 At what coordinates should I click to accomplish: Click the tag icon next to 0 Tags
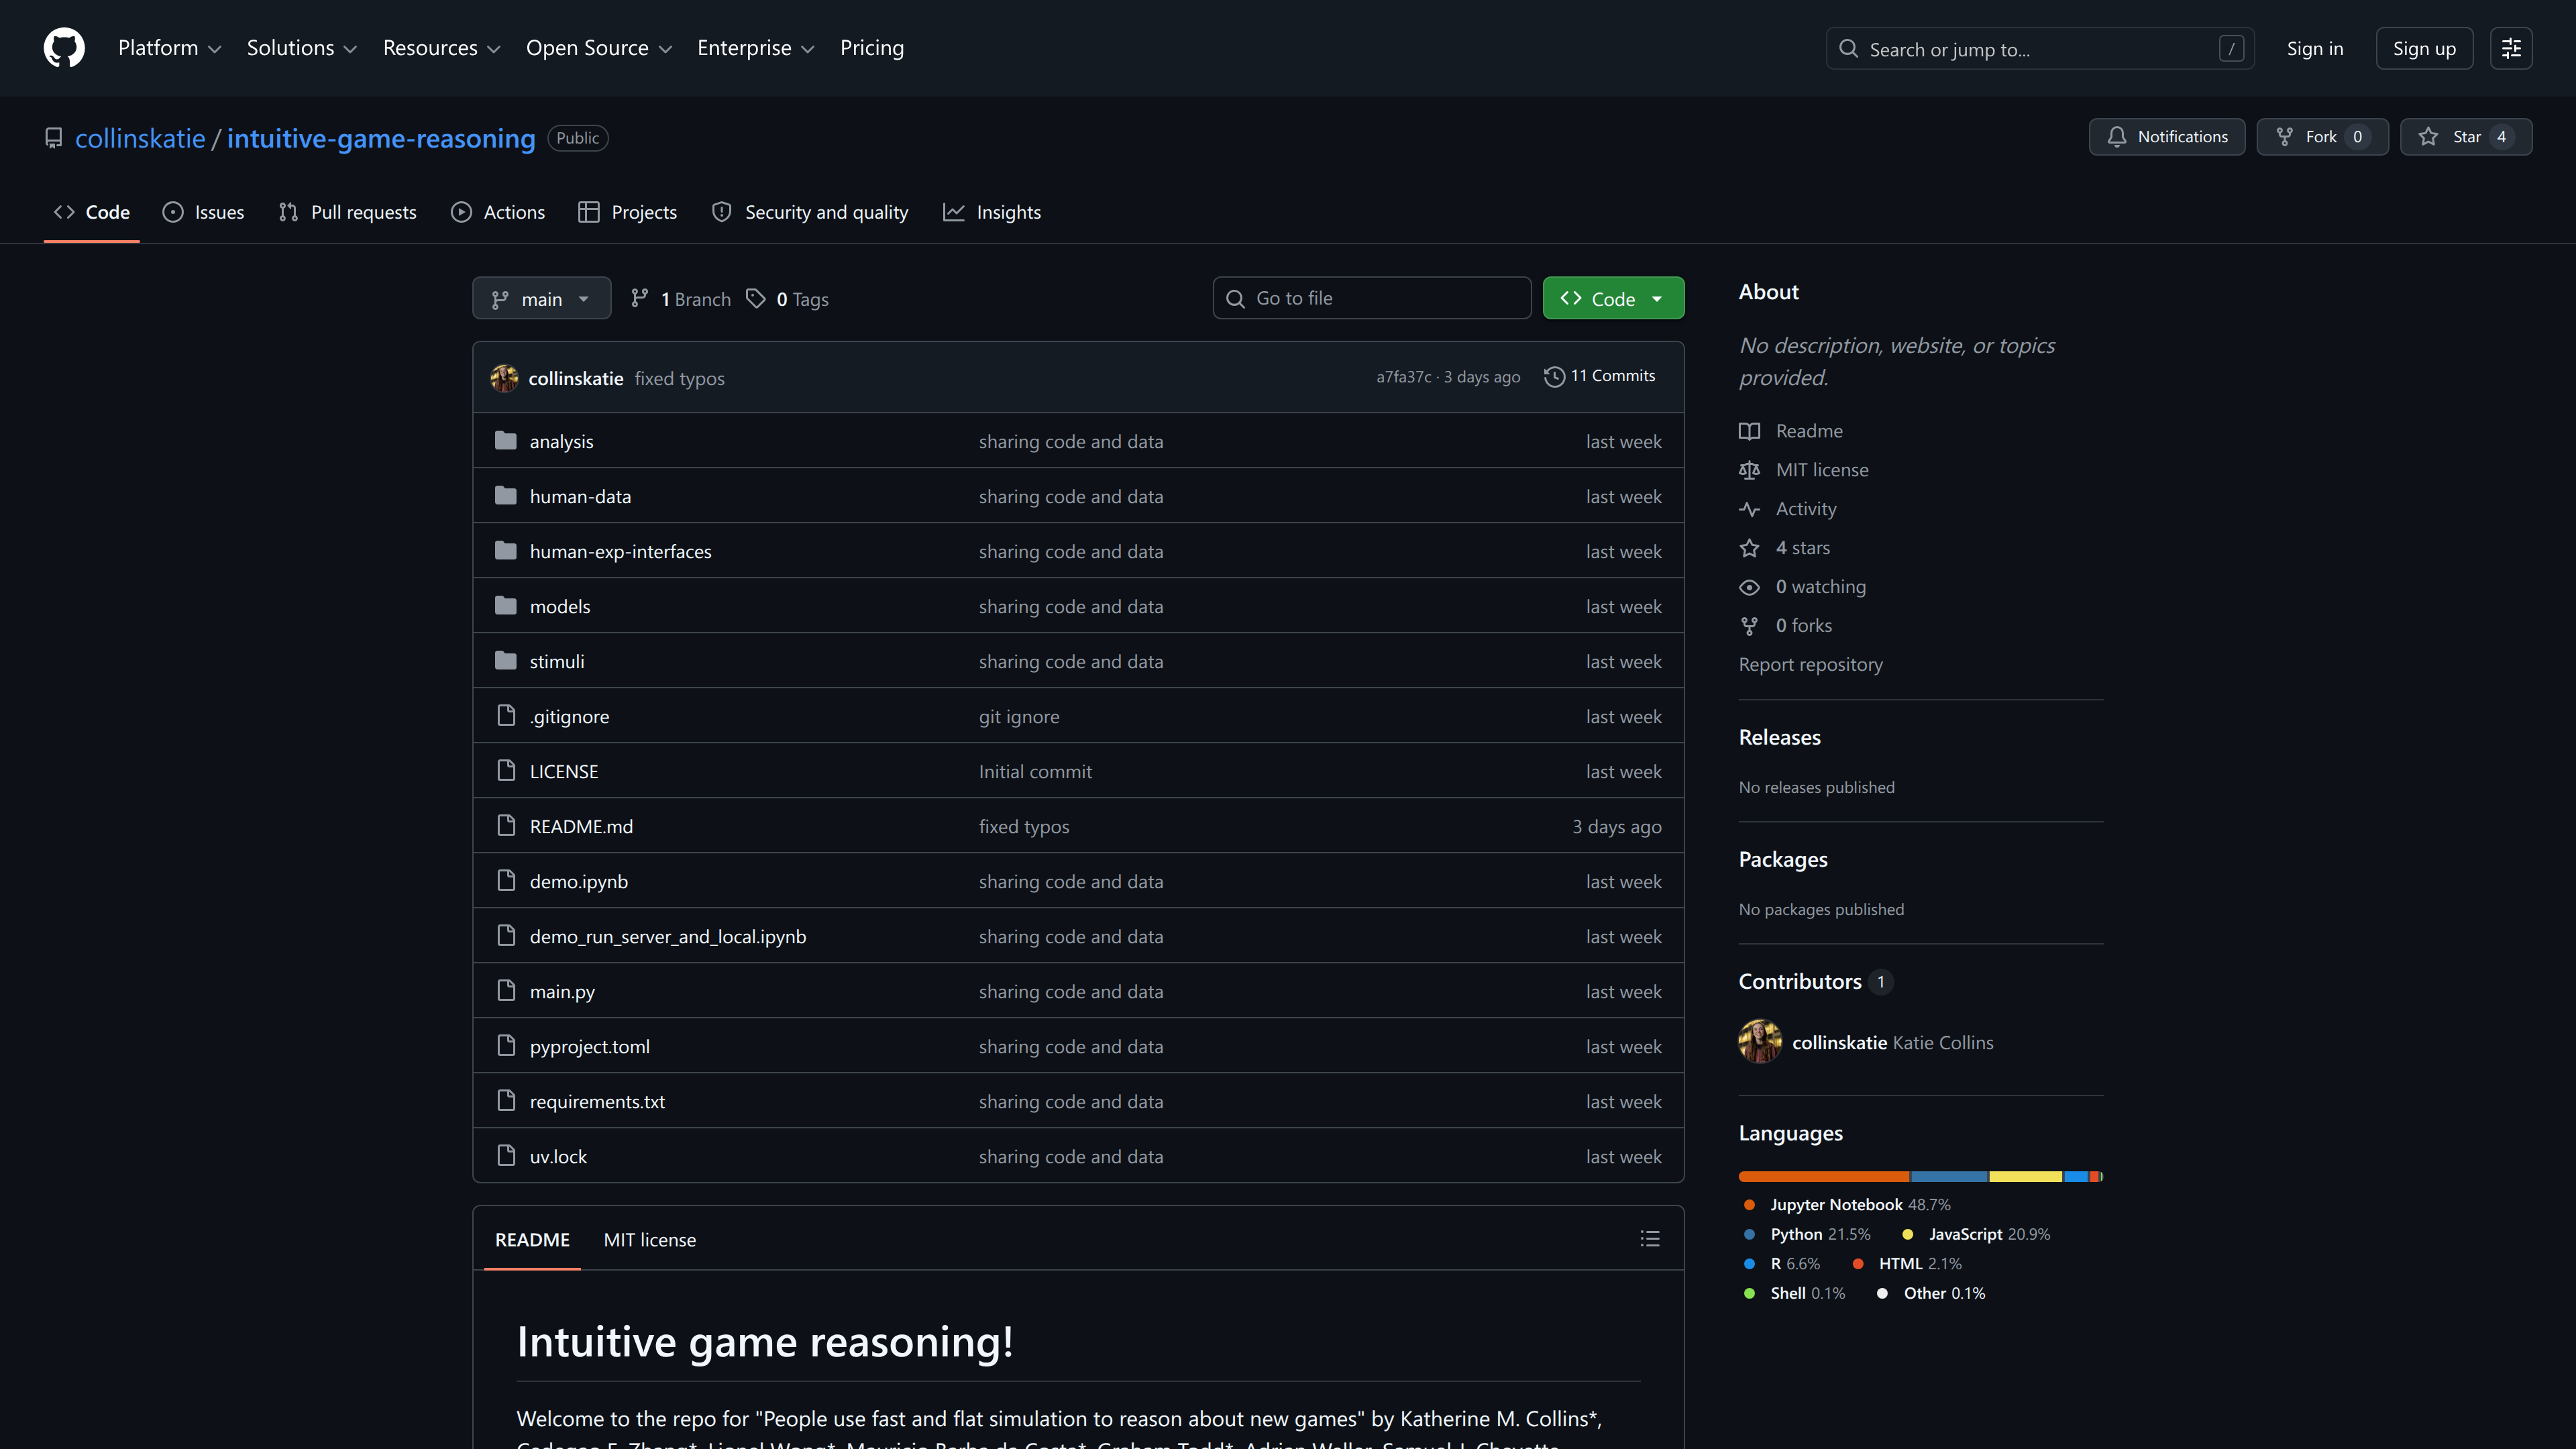[x=756, y=299]
